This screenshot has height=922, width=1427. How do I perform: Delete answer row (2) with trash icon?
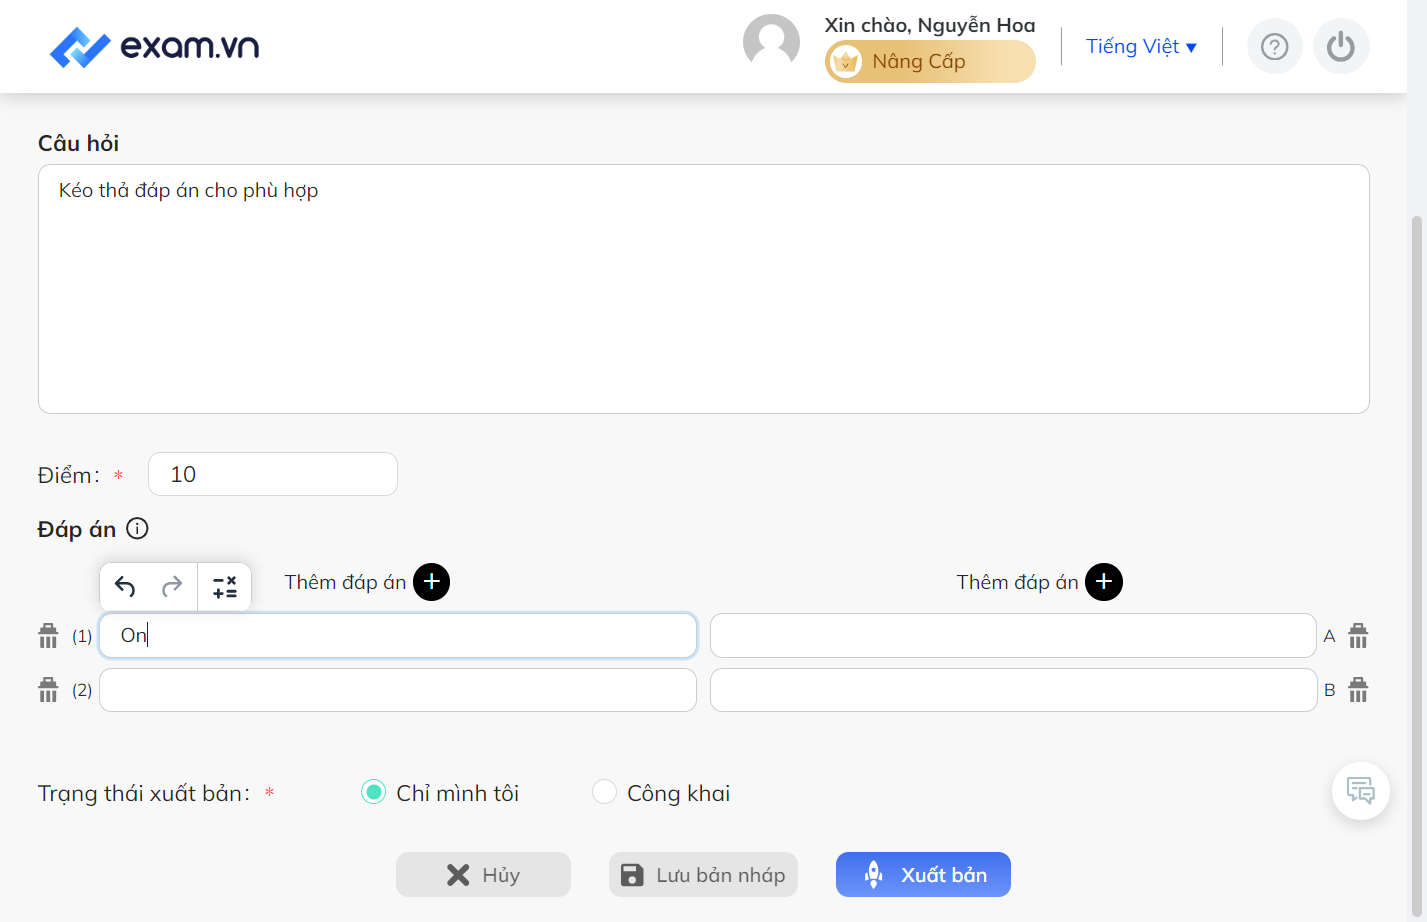[x=48, y=690]
